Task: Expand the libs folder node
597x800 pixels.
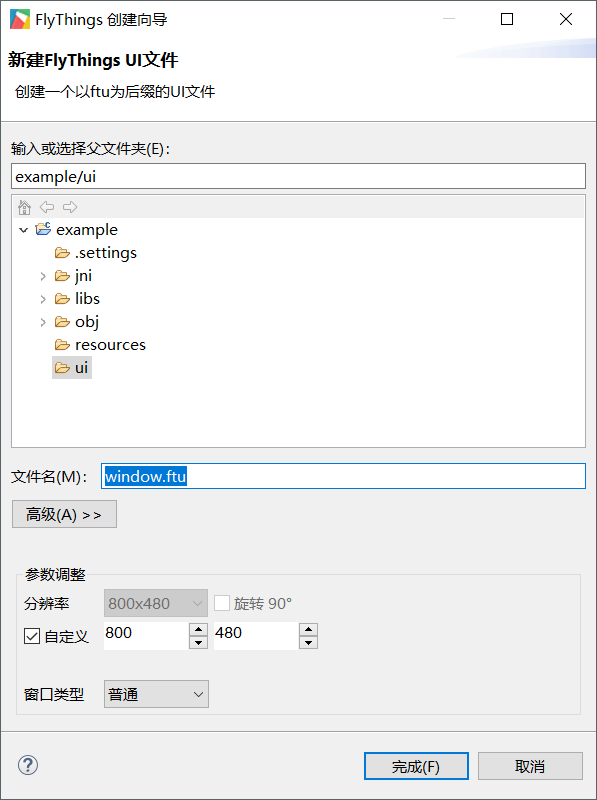Action: click(43, 299)
